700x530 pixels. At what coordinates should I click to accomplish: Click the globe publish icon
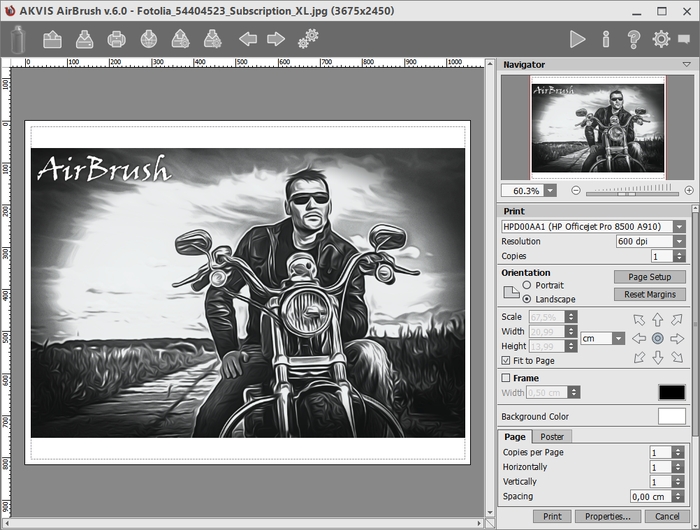[149, 39]
